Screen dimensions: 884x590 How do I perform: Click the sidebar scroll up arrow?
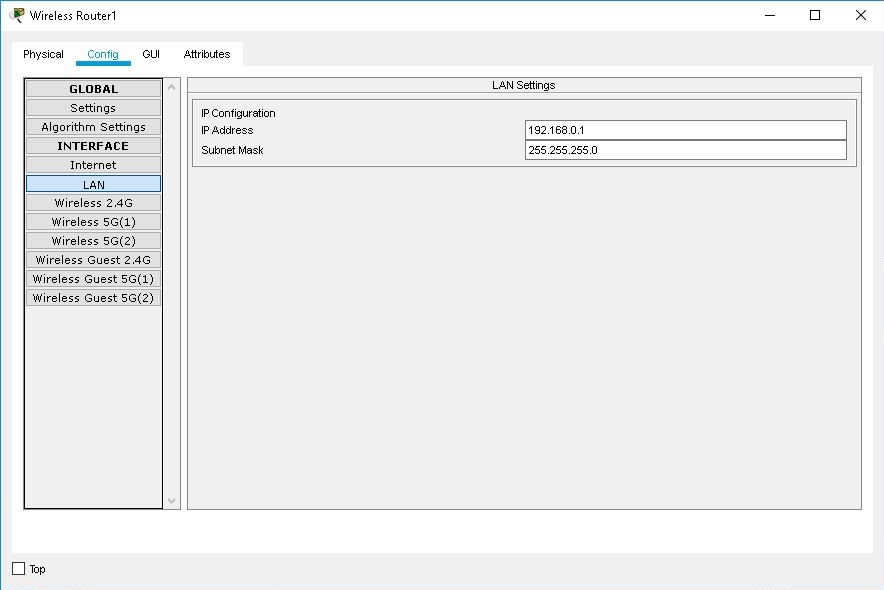171,87
